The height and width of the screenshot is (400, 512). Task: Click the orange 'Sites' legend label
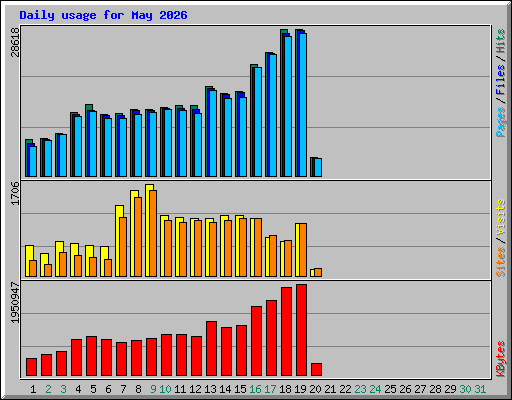[500, 262]
